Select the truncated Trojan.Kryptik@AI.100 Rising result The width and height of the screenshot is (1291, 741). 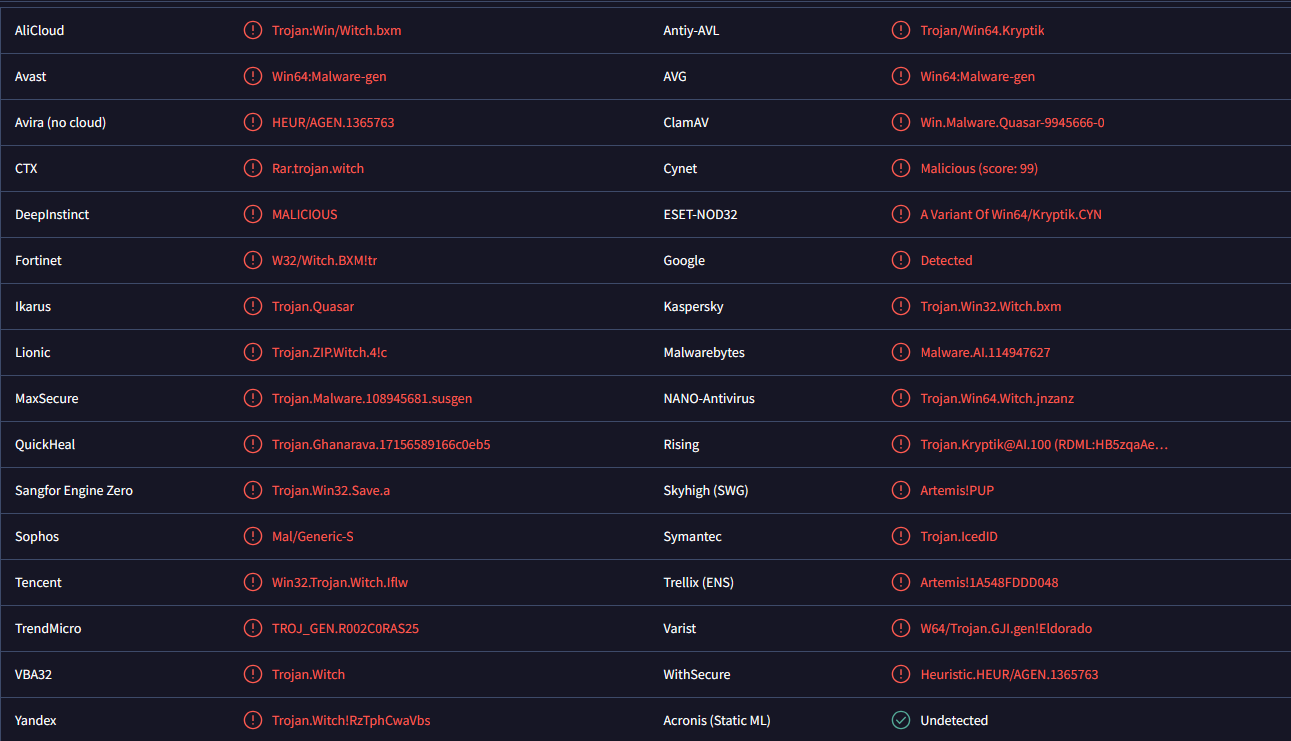1044,444
